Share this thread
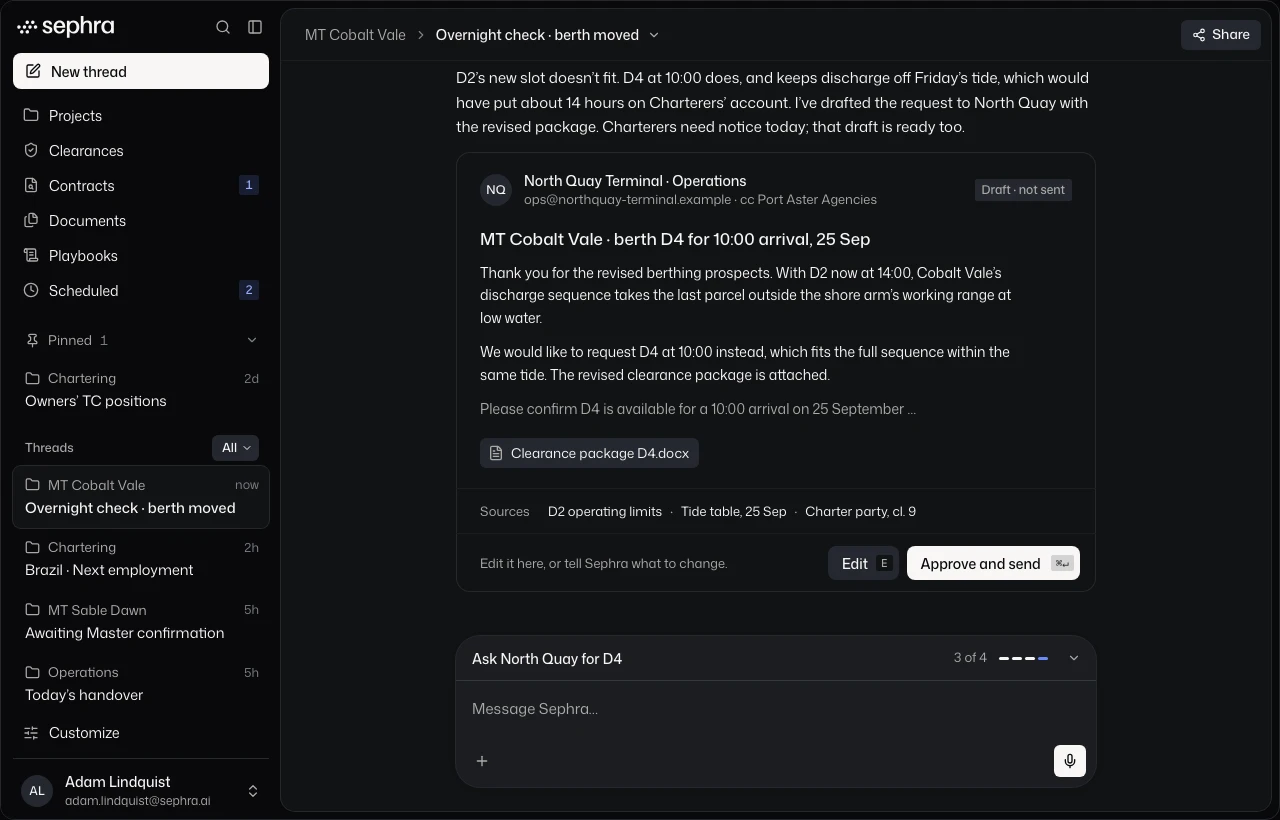 pyautogui.click(x=1220, y=35)
